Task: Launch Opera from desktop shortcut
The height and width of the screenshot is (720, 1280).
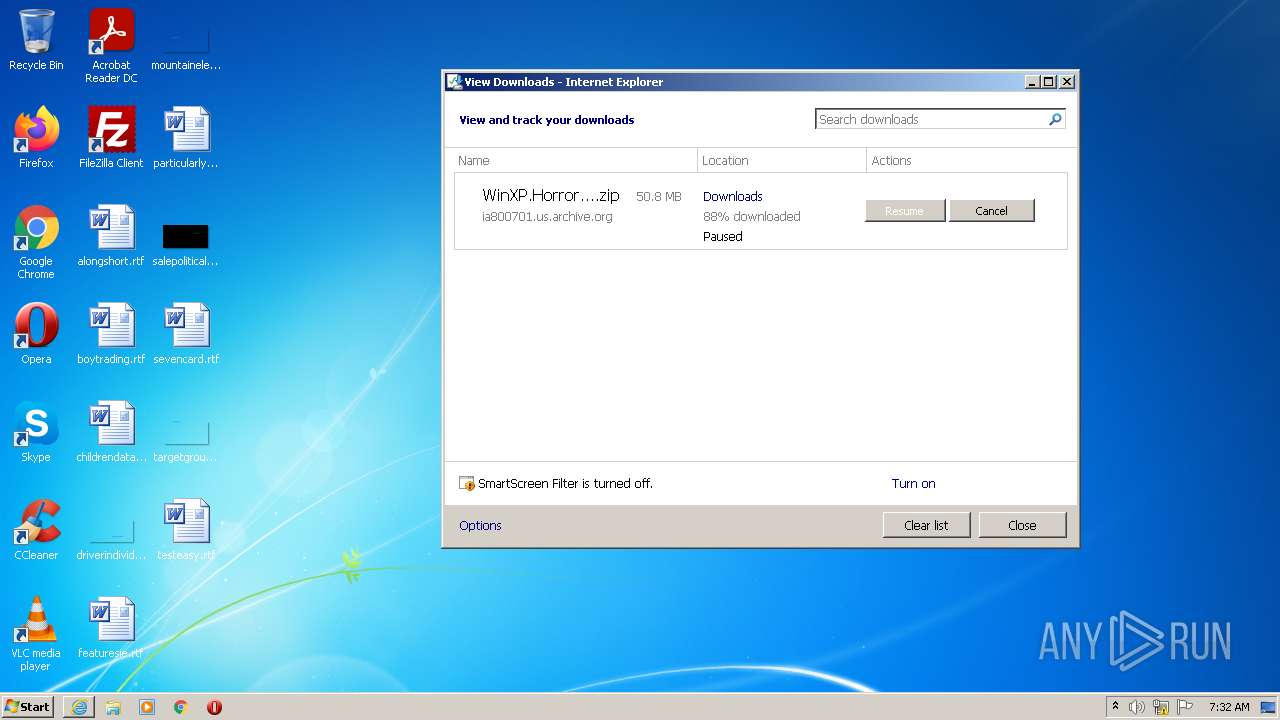Action: [x=36, y=333]
